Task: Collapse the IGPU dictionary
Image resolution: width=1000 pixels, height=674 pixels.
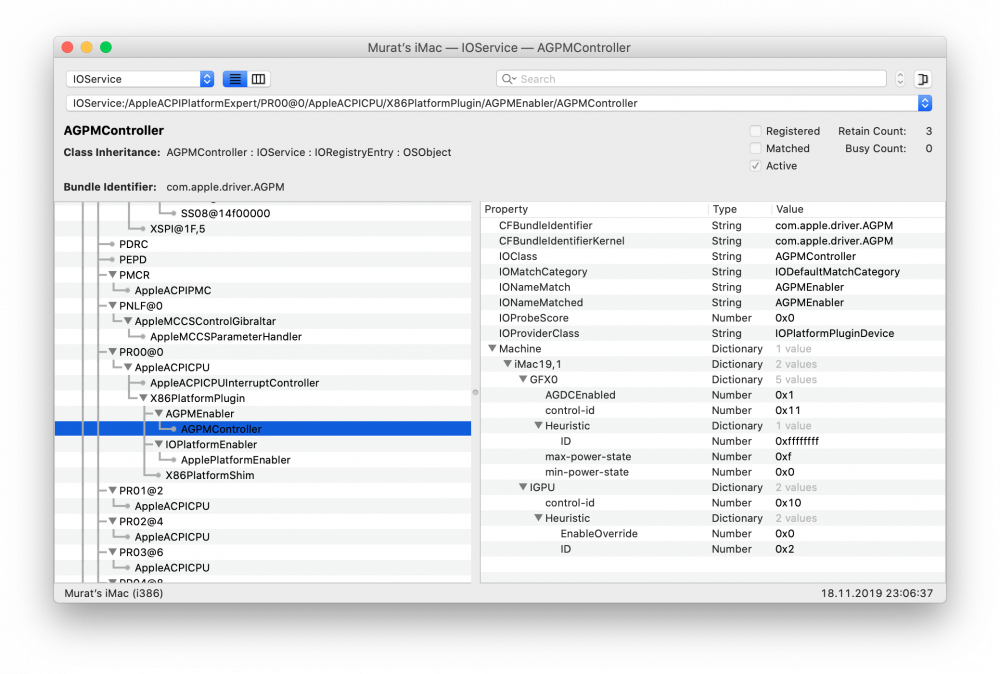Action: pyautogui.click(x=522, y=487)
